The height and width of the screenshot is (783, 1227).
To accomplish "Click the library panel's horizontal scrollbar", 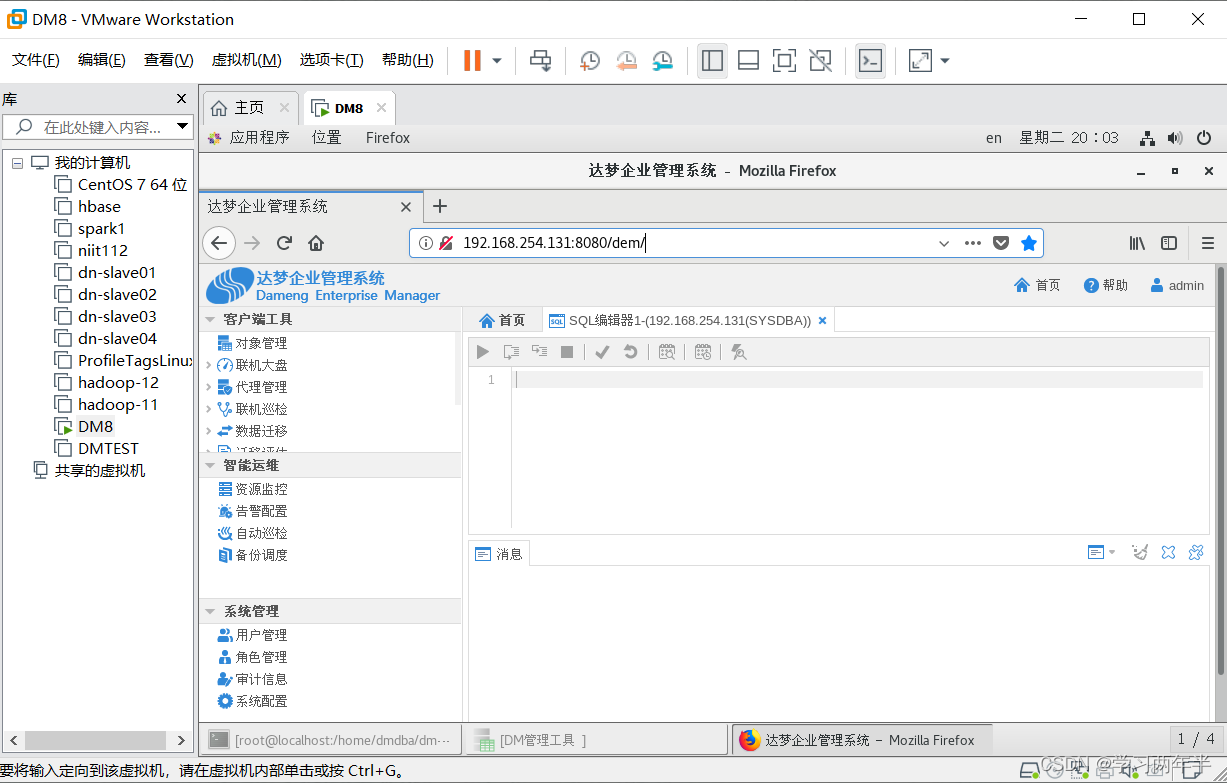I will (96, 740).
